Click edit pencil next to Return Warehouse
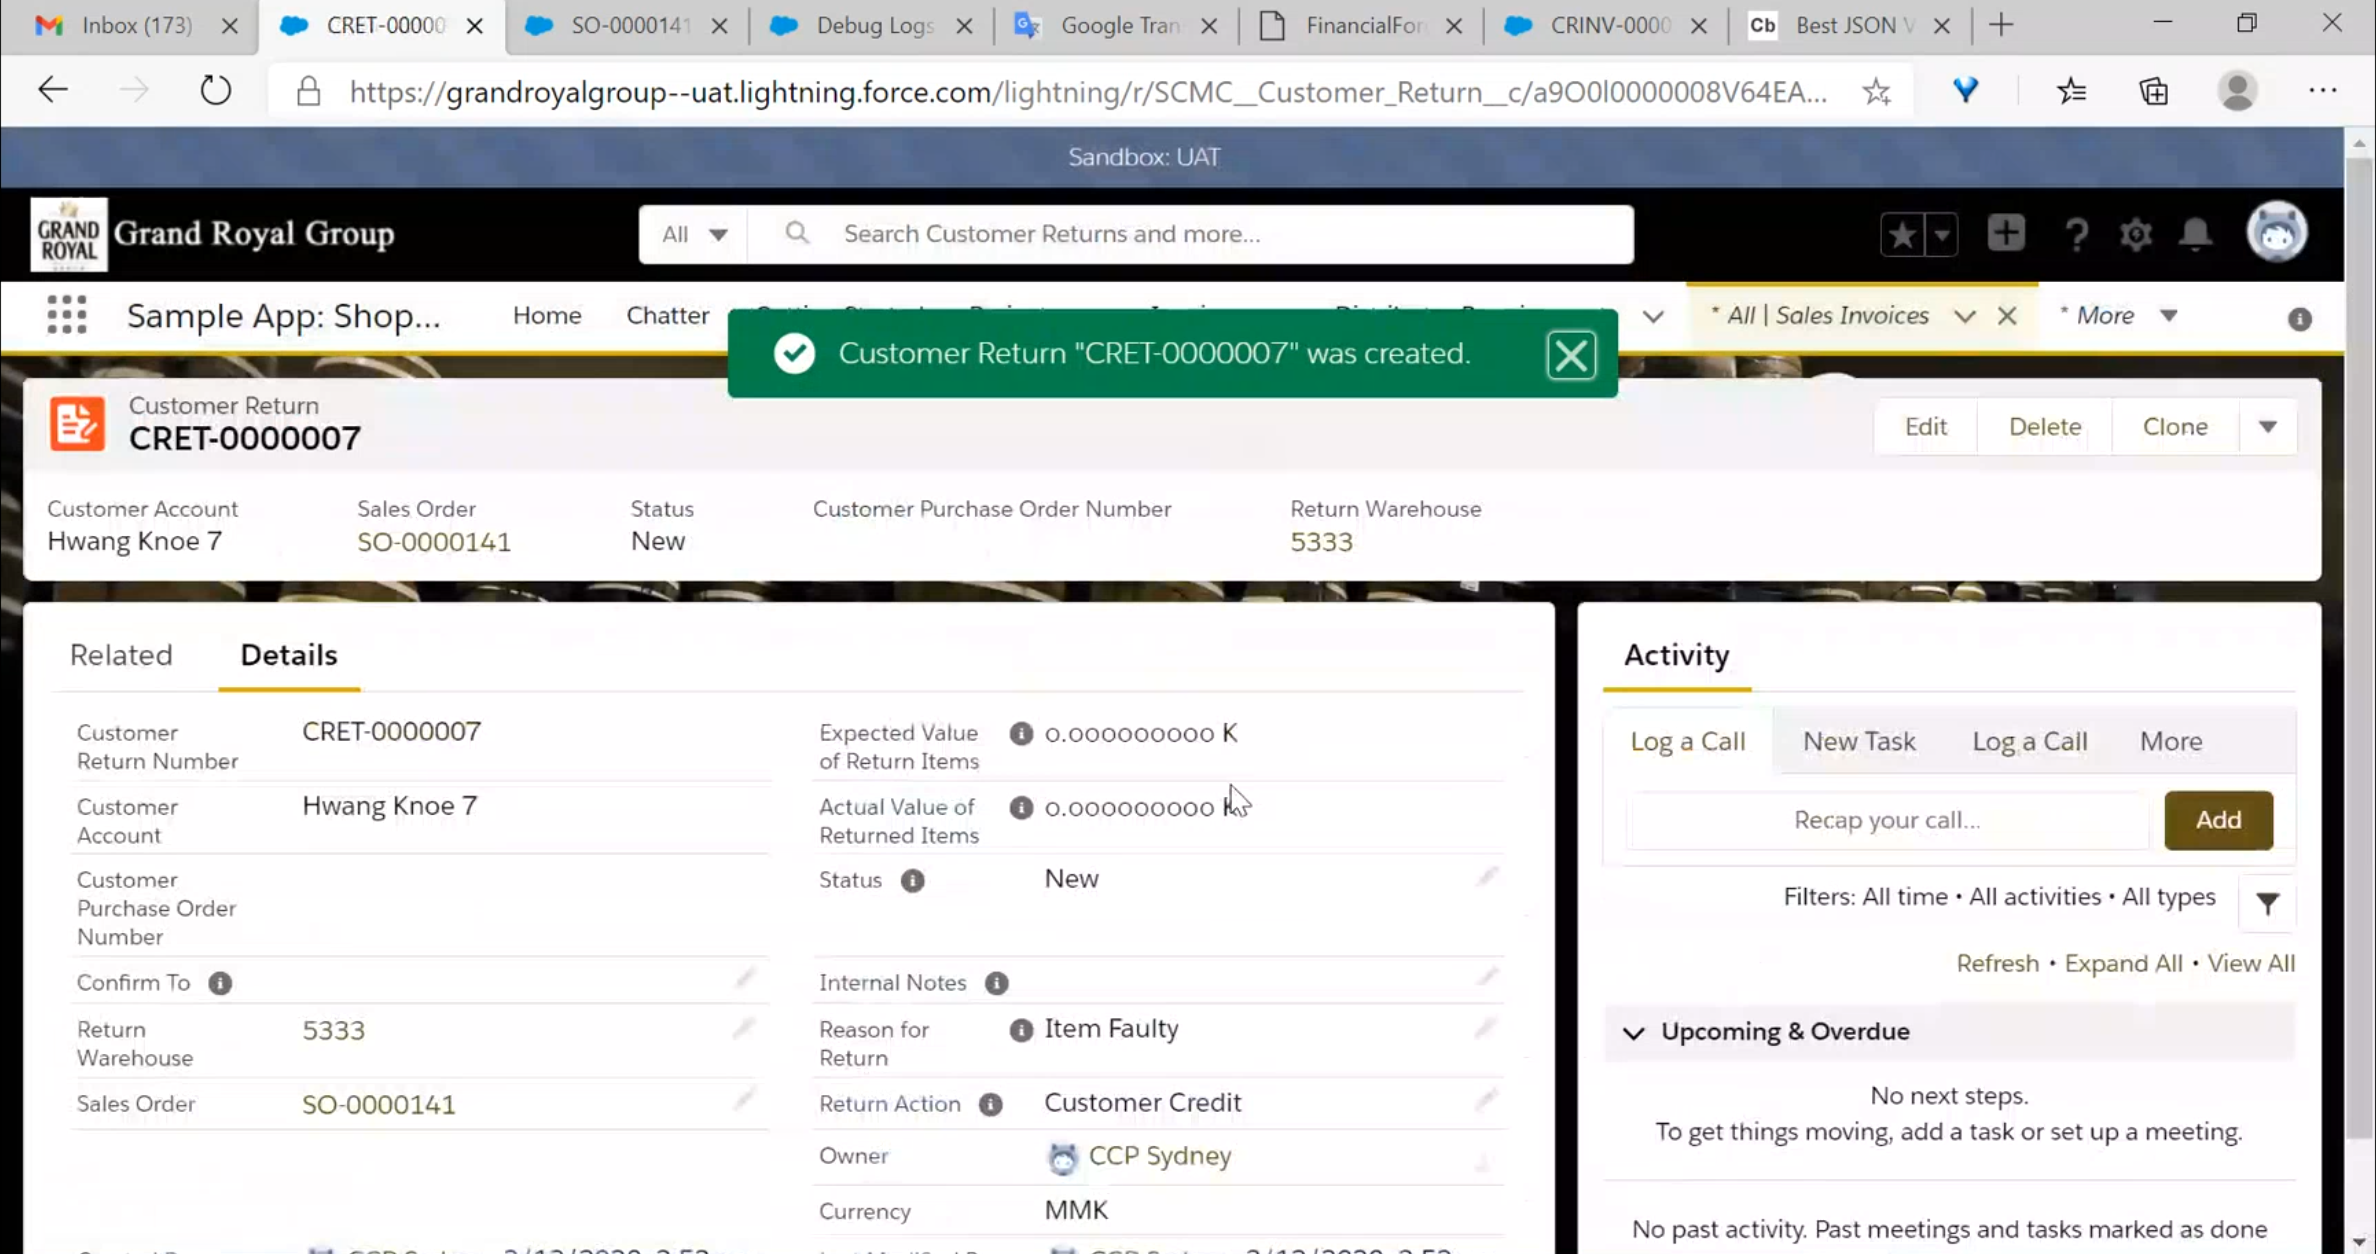 coord(743,1028)
